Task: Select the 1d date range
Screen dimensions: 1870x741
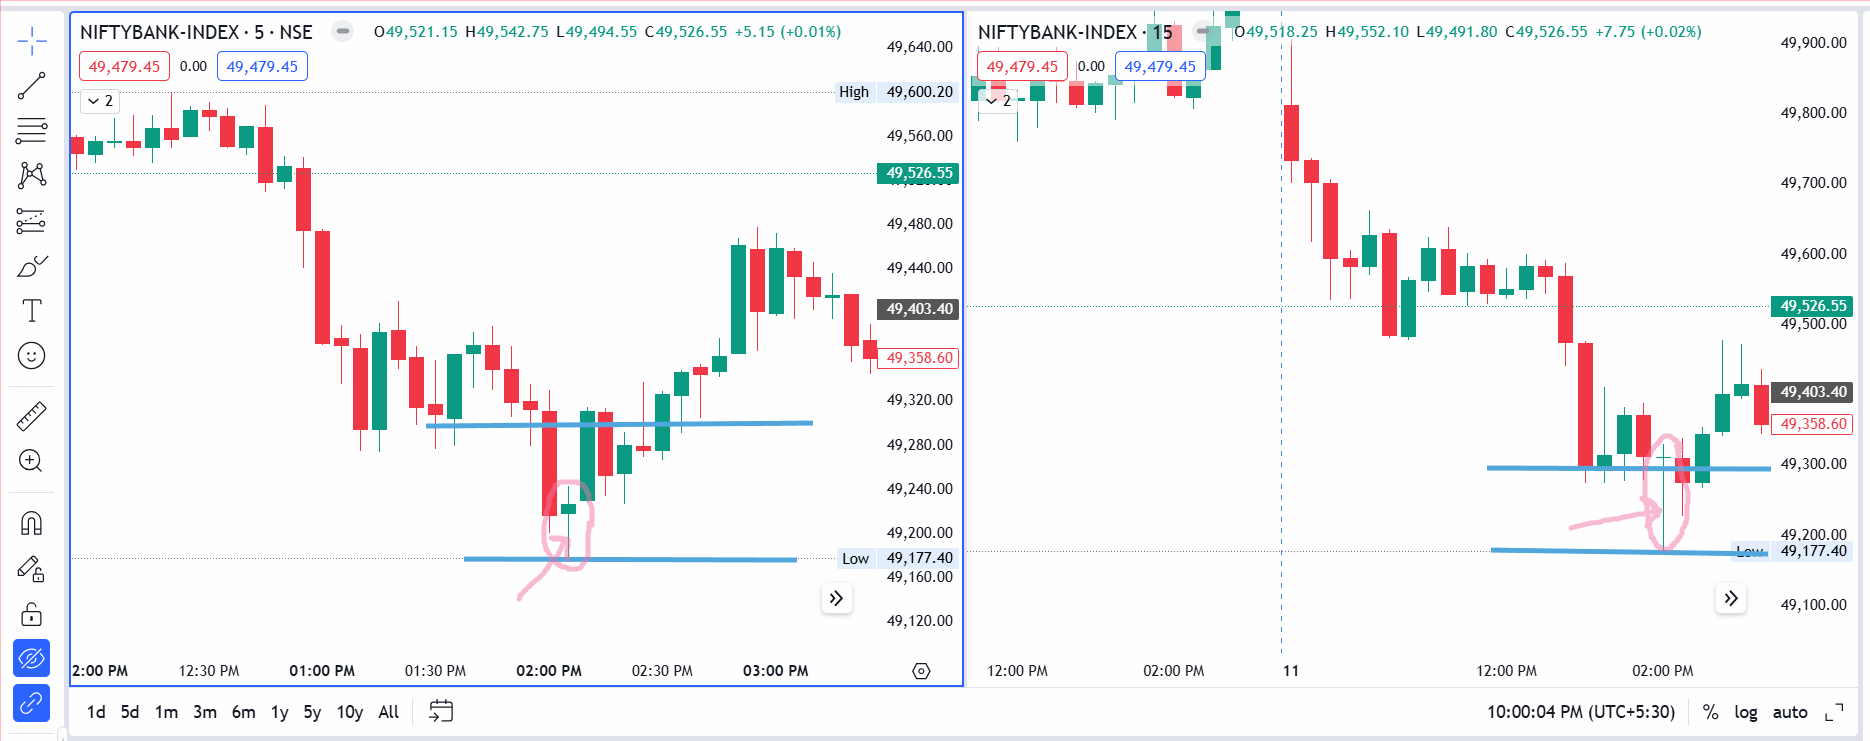Action: [96, 712]
